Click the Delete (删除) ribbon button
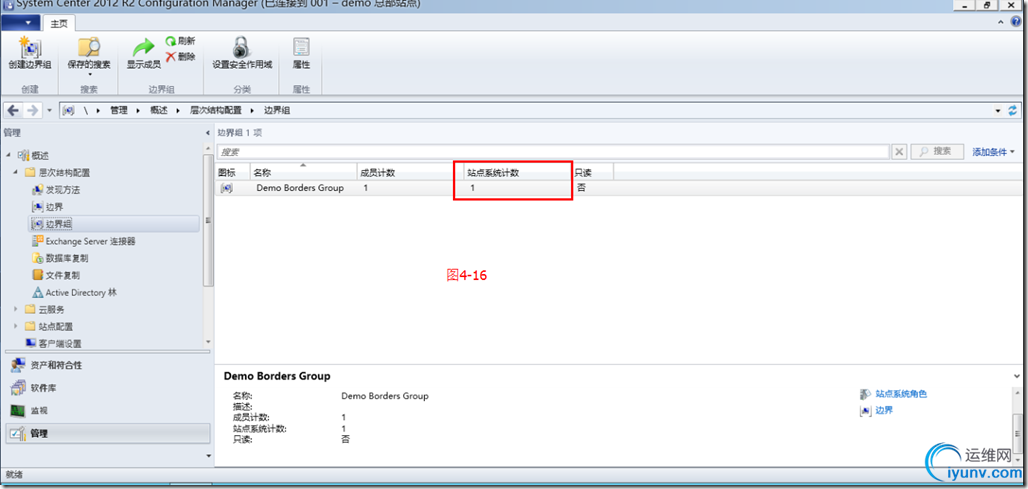This screenshot has height=489, width=1028. point(180,57)
